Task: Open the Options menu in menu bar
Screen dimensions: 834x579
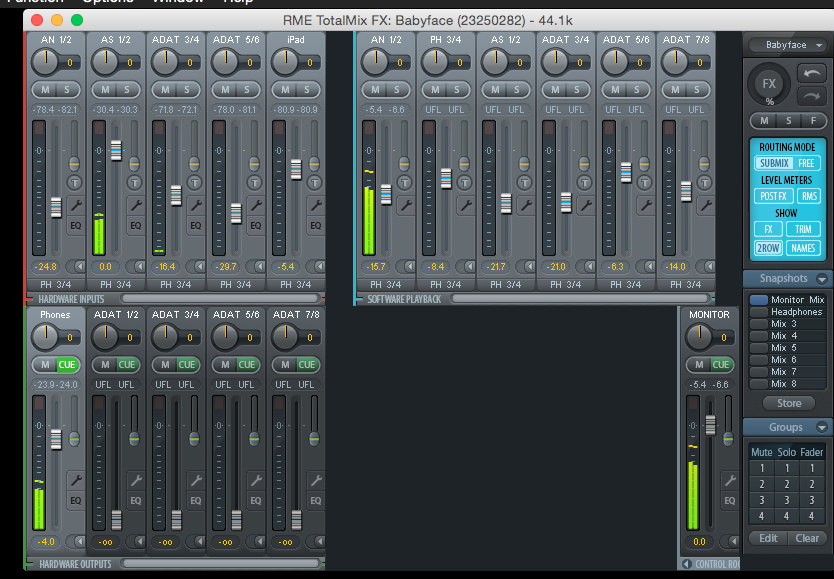Action: pyautogui.click(x=107, y=2)
